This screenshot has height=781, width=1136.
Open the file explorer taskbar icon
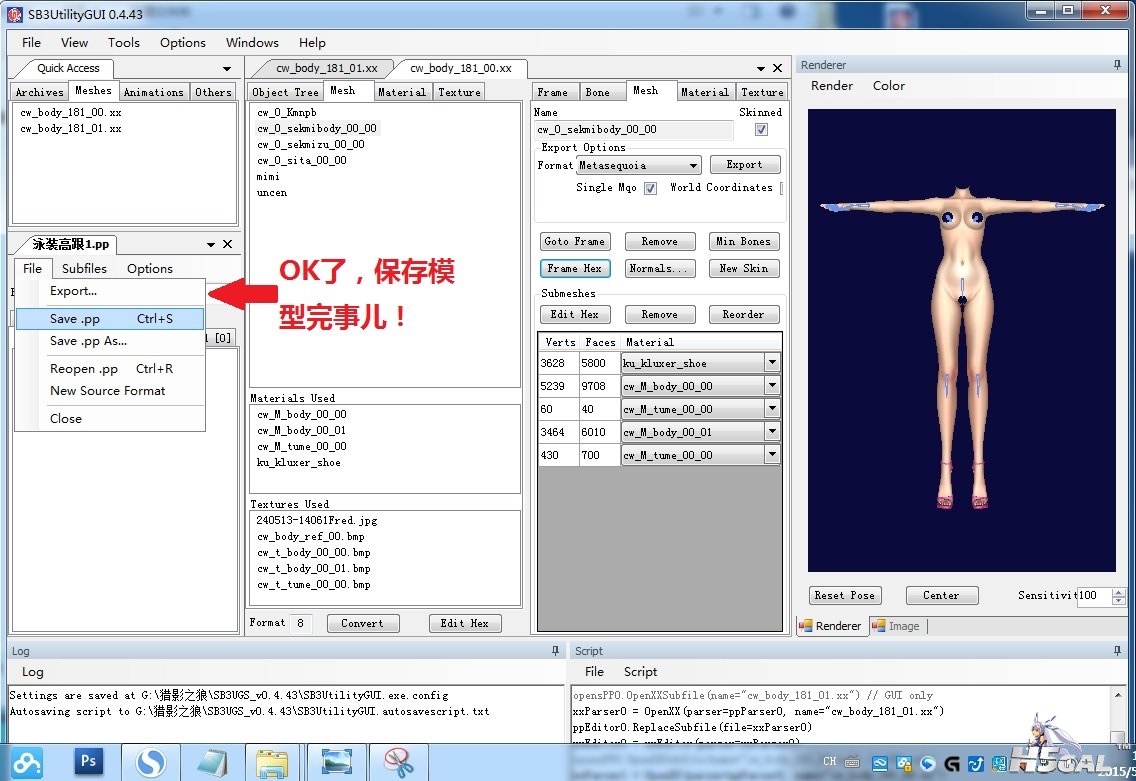click(x=272, y=762)
